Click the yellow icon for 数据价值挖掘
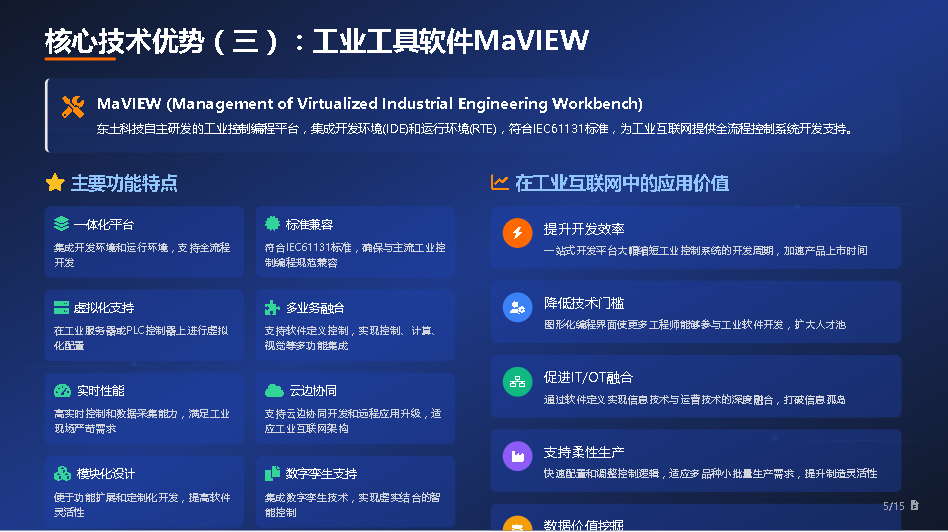The width and height of the screenshot is (948, 532). tap(518, 524)
